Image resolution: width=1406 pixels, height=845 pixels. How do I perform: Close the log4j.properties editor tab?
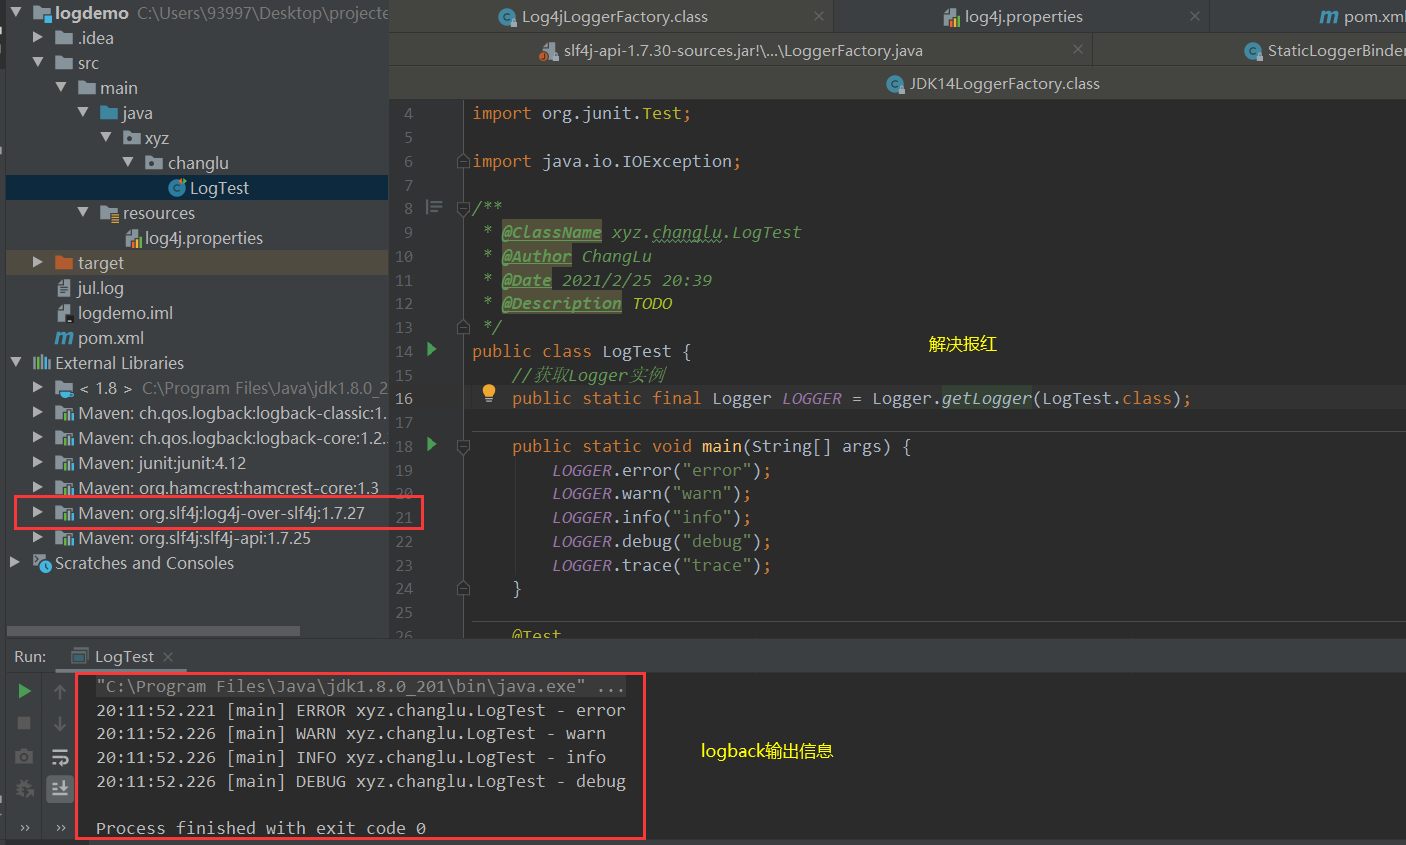[1195, 16]
